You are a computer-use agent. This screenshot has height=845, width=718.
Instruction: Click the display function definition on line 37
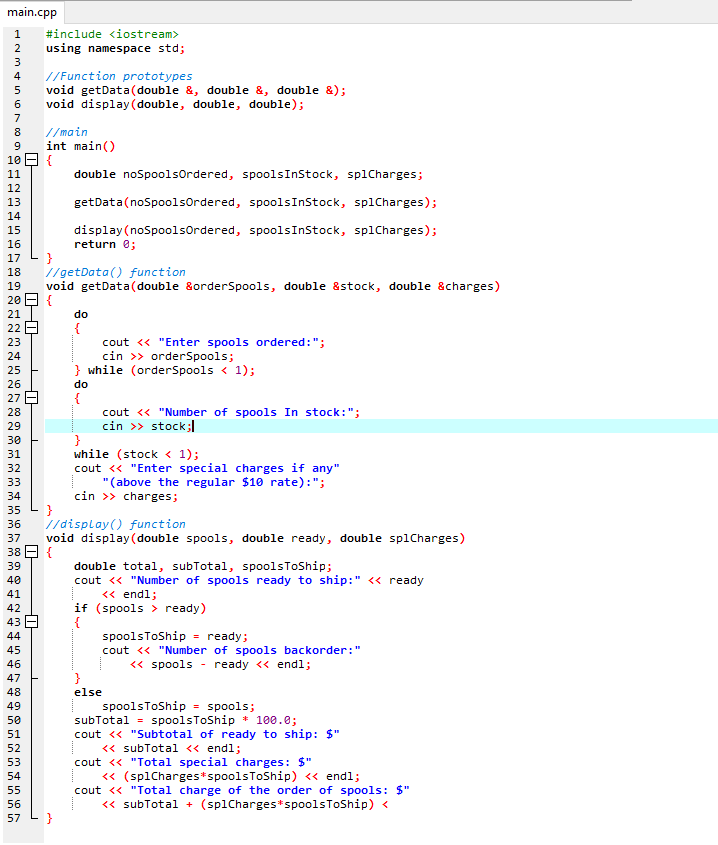click(x=256, y=538)
